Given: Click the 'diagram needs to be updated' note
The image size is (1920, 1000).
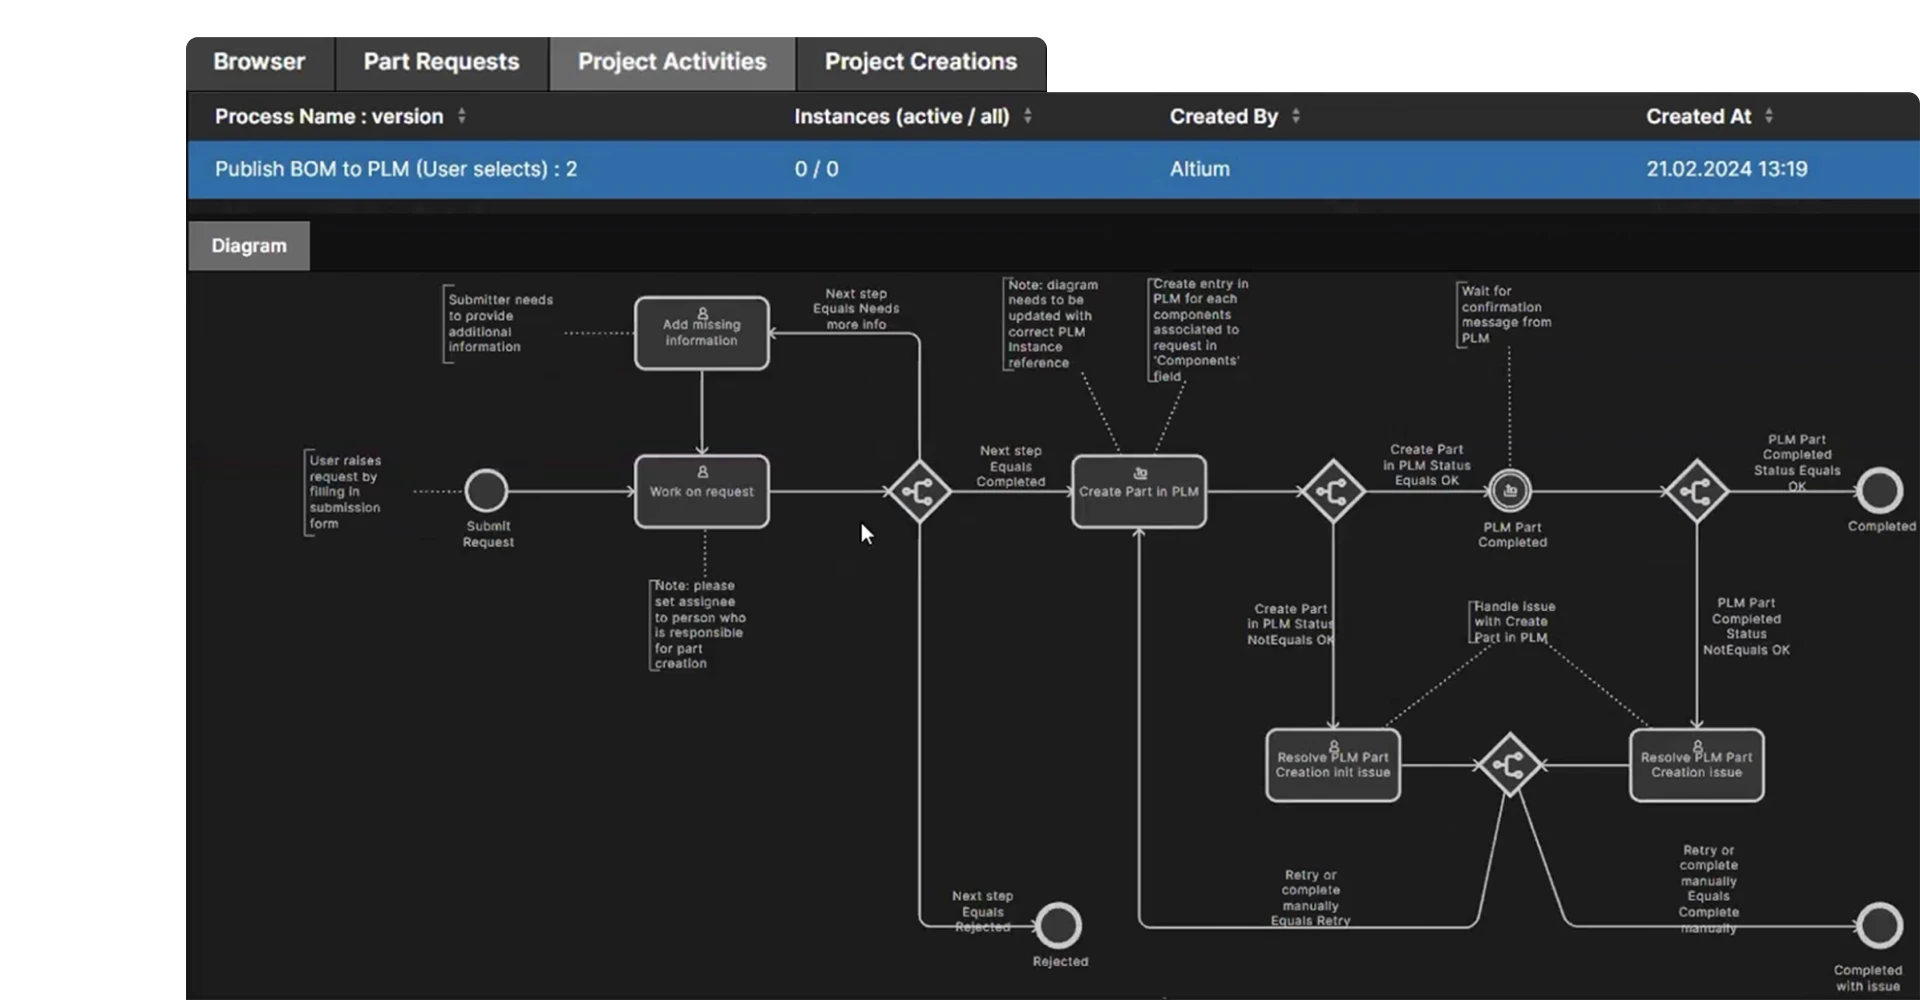Looking at the screenshot, I should [1051, 324].
